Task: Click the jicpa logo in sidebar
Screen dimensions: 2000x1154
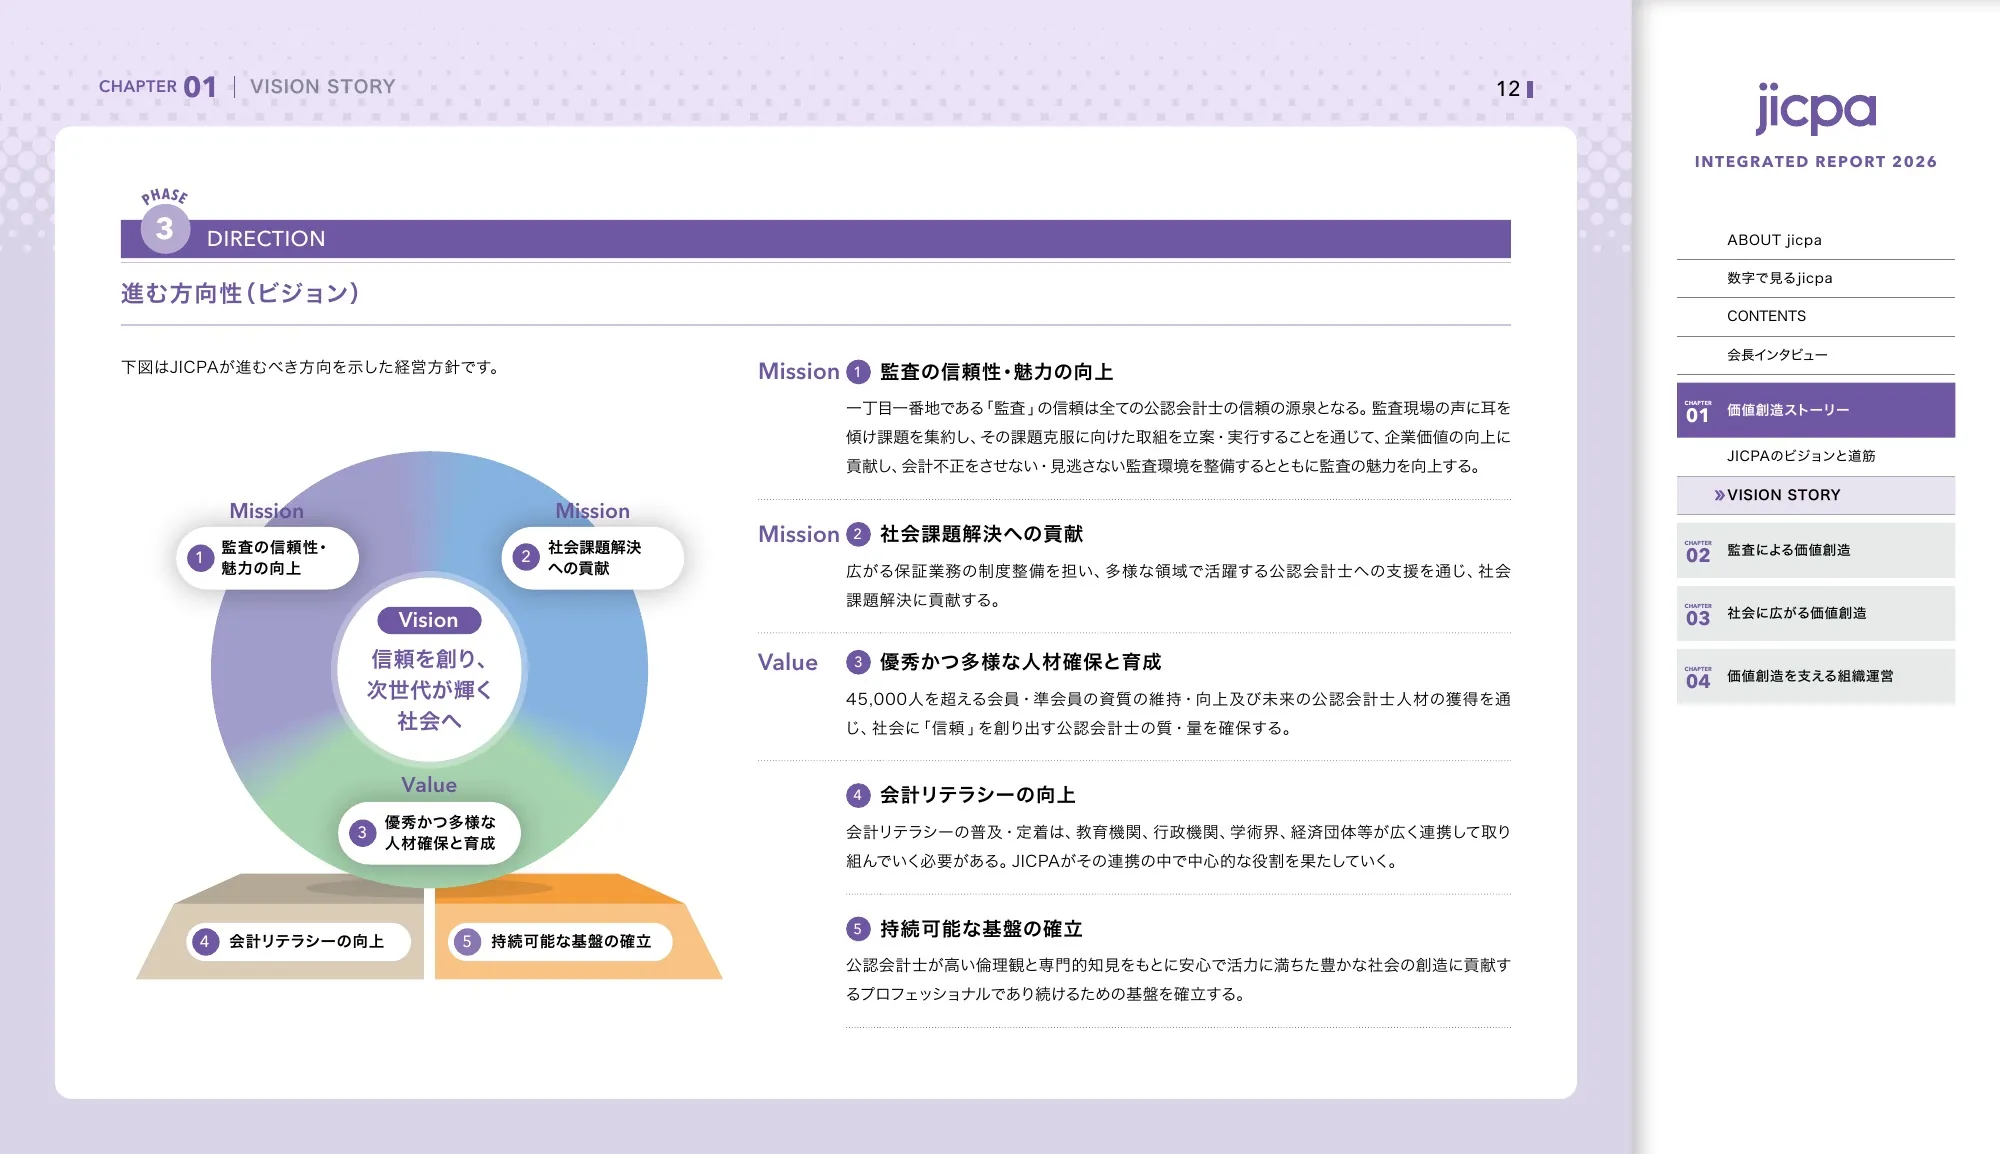Action: (1815, 108)
